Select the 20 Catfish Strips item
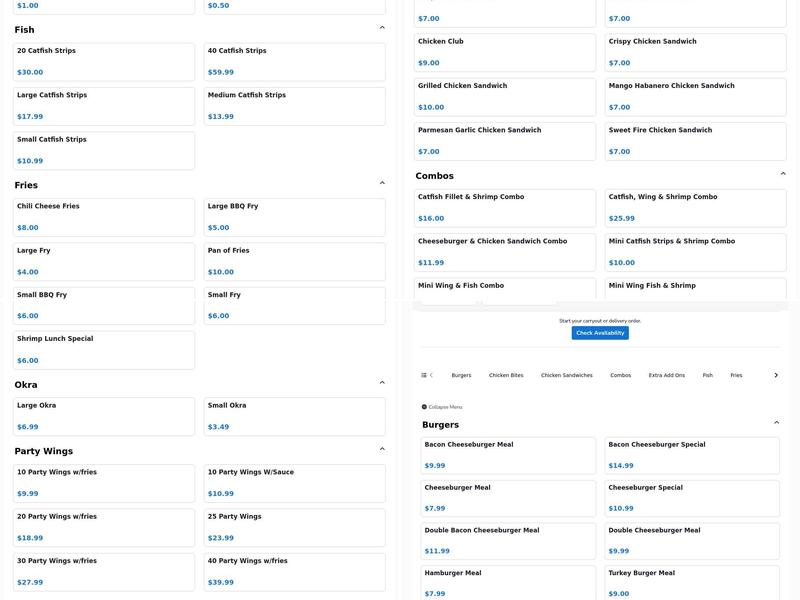The image size is (800, 600). (104, 62)
